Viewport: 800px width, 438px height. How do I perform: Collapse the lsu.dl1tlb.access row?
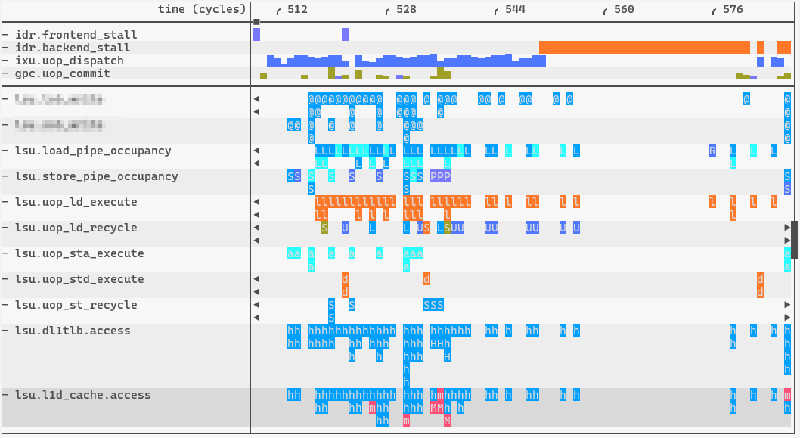click(x=5, y=330)
